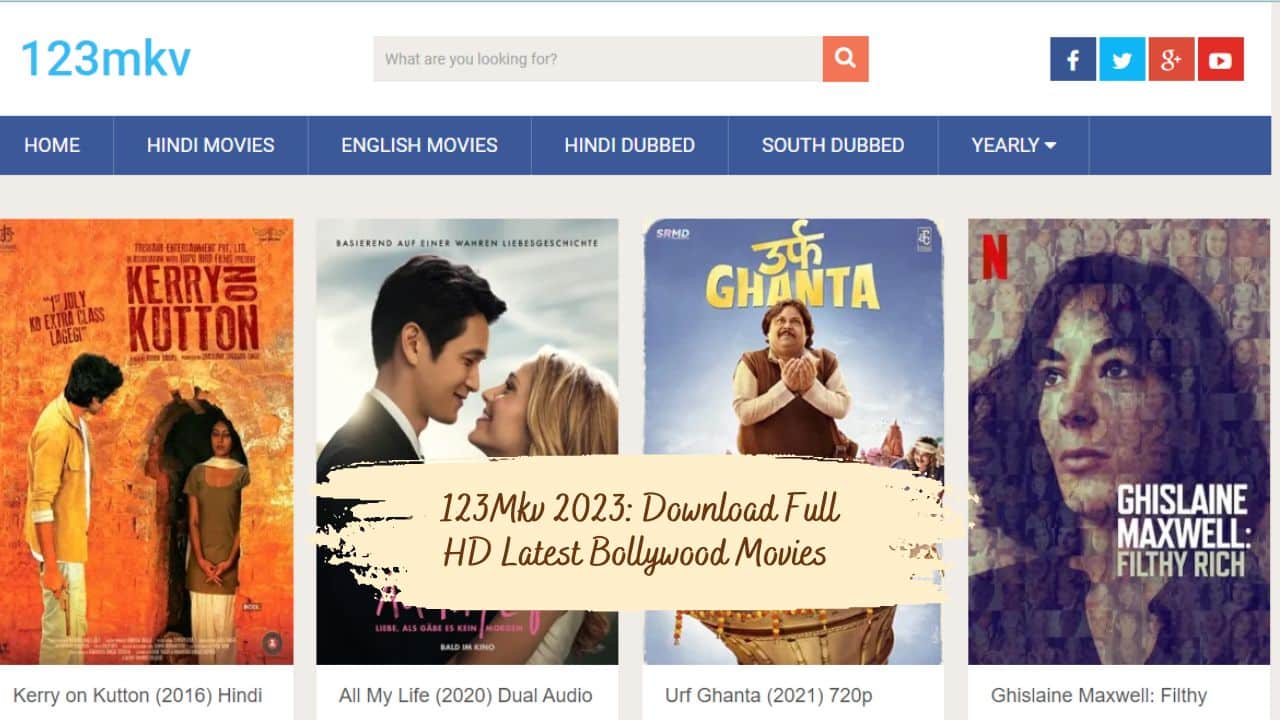Click the 'Ghislaine Maxwell: Filthy' title link
The image size is (1280, 720).
click(1099, 695)
